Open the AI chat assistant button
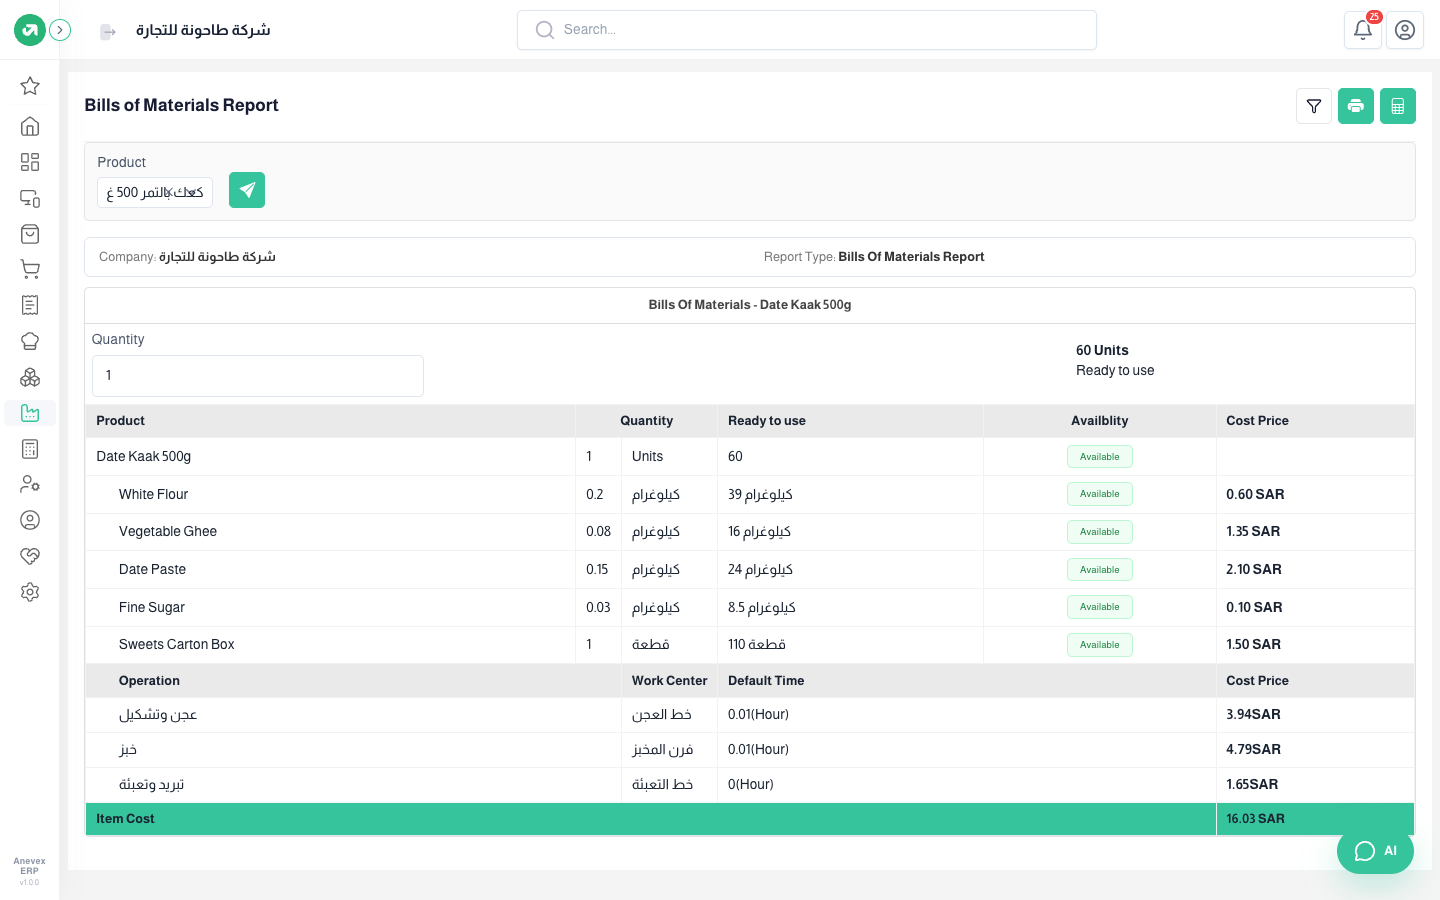The image size is (1440, 900). pyautogui.click(x=1375, y=851)
